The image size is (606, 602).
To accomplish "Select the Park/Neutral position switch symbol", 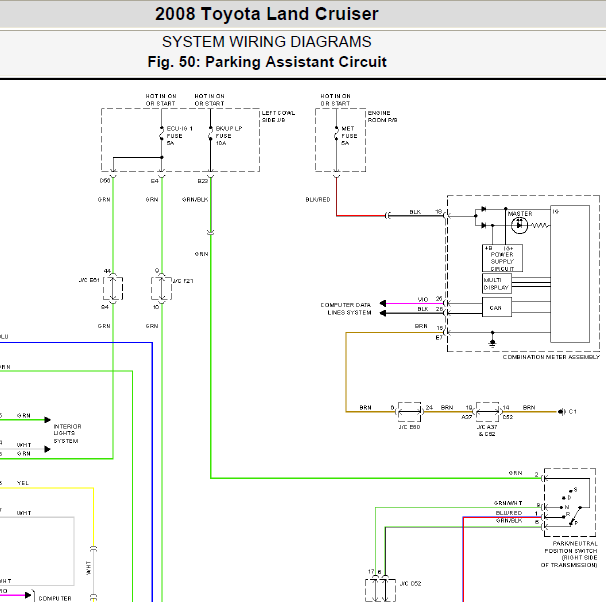I will coord(570,502).
